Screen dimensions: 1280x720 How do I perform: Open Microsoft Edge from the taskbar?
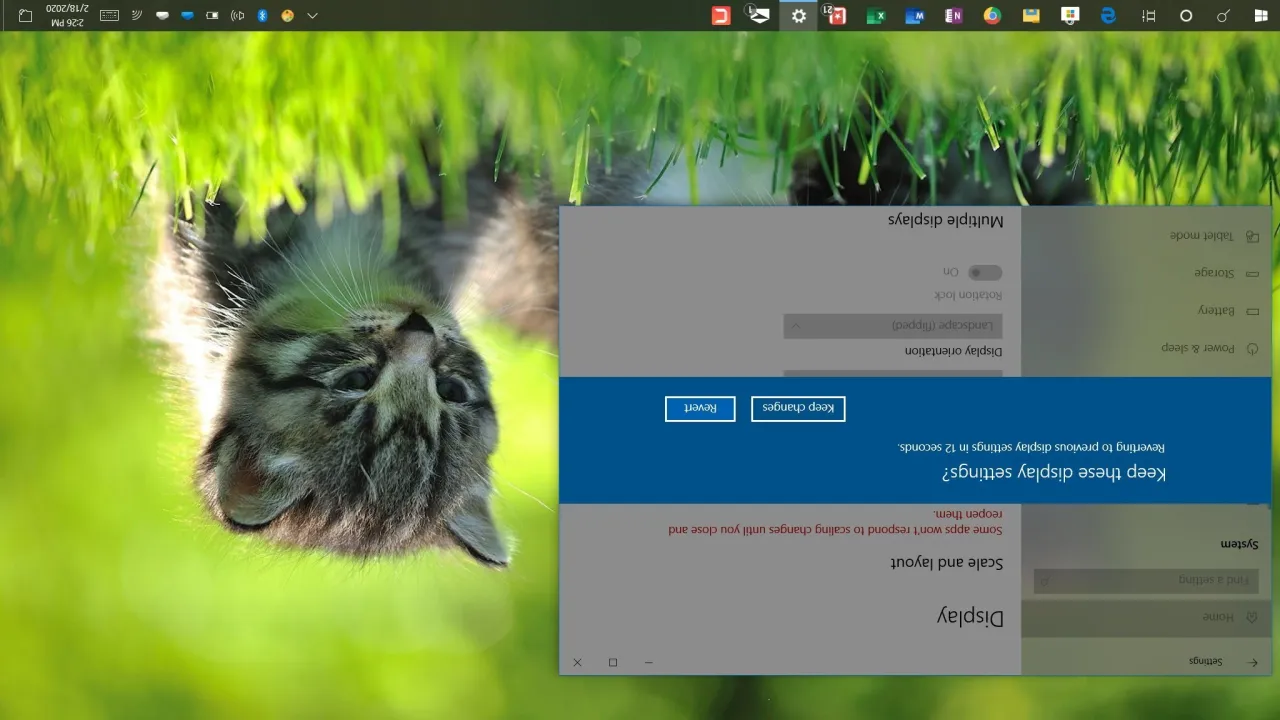pyautogui.click(x=1108, y=16)
